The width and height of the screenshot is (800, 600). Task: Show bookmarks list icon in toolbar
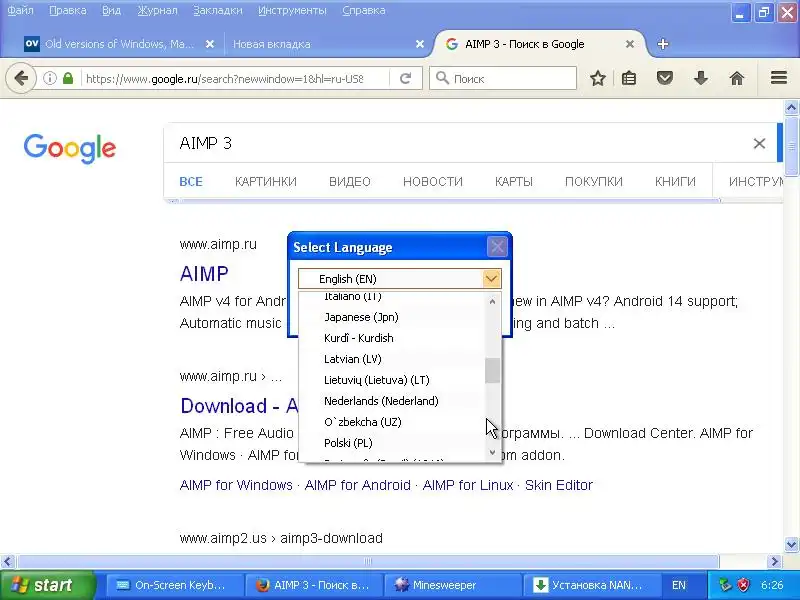(x=629, y=79)
